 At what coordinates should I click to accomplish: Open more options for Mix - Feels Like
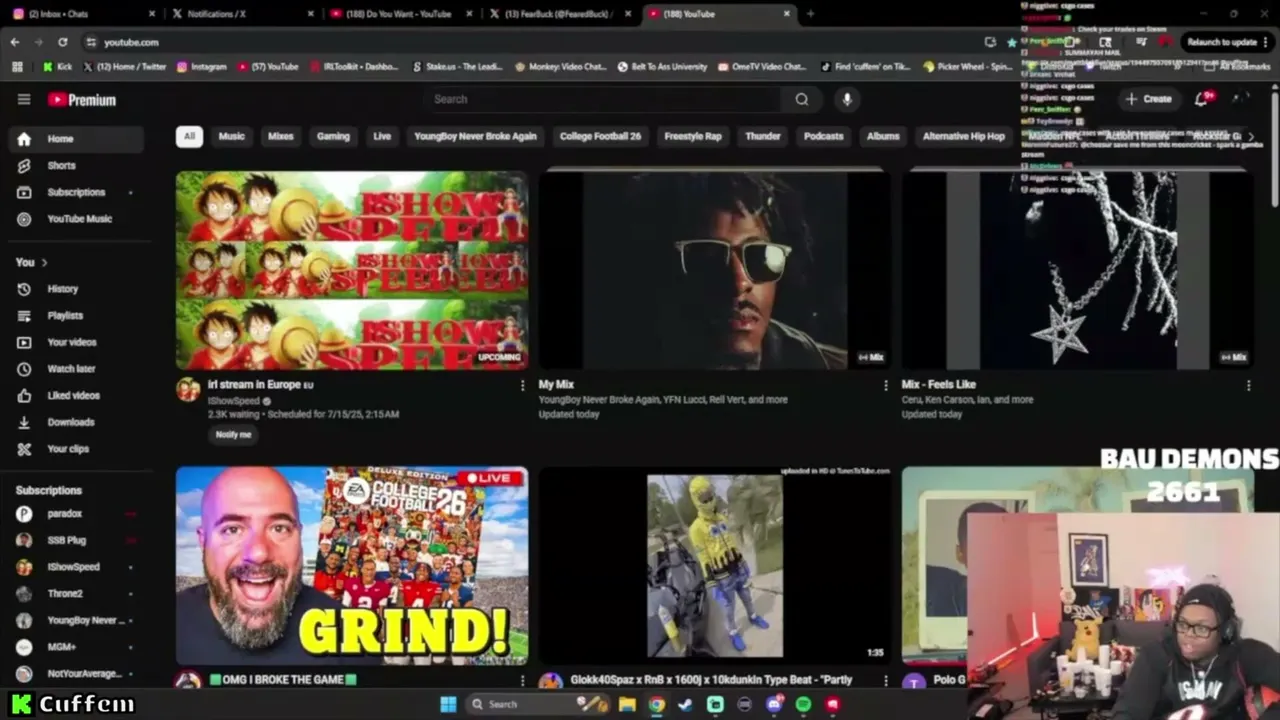(x=1248, y=385)
